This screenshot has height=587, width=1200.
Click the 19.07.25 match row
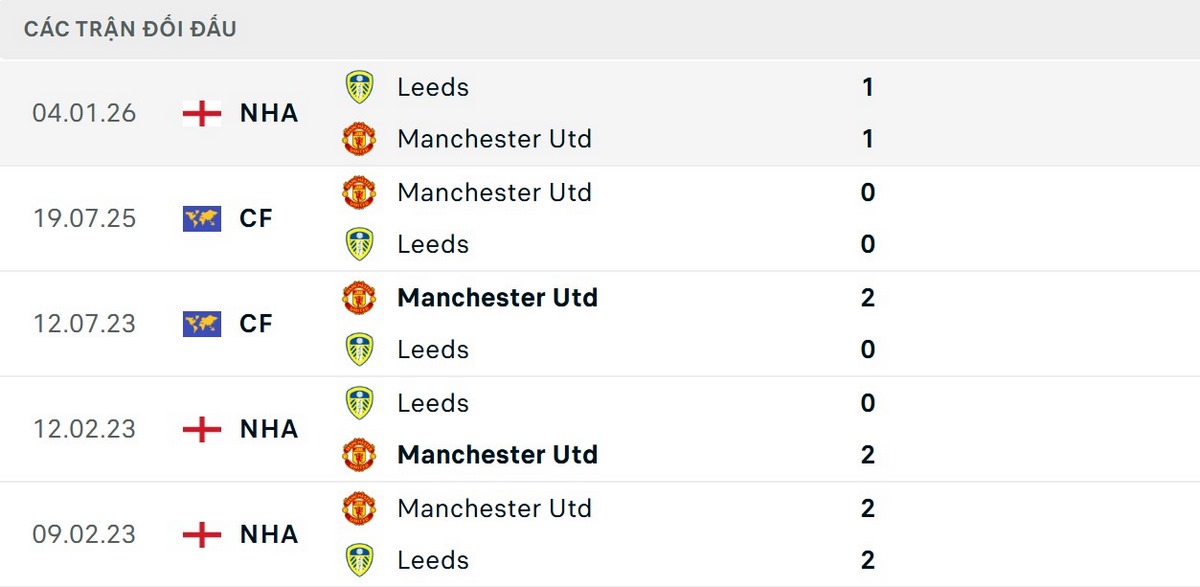point(600,218)
